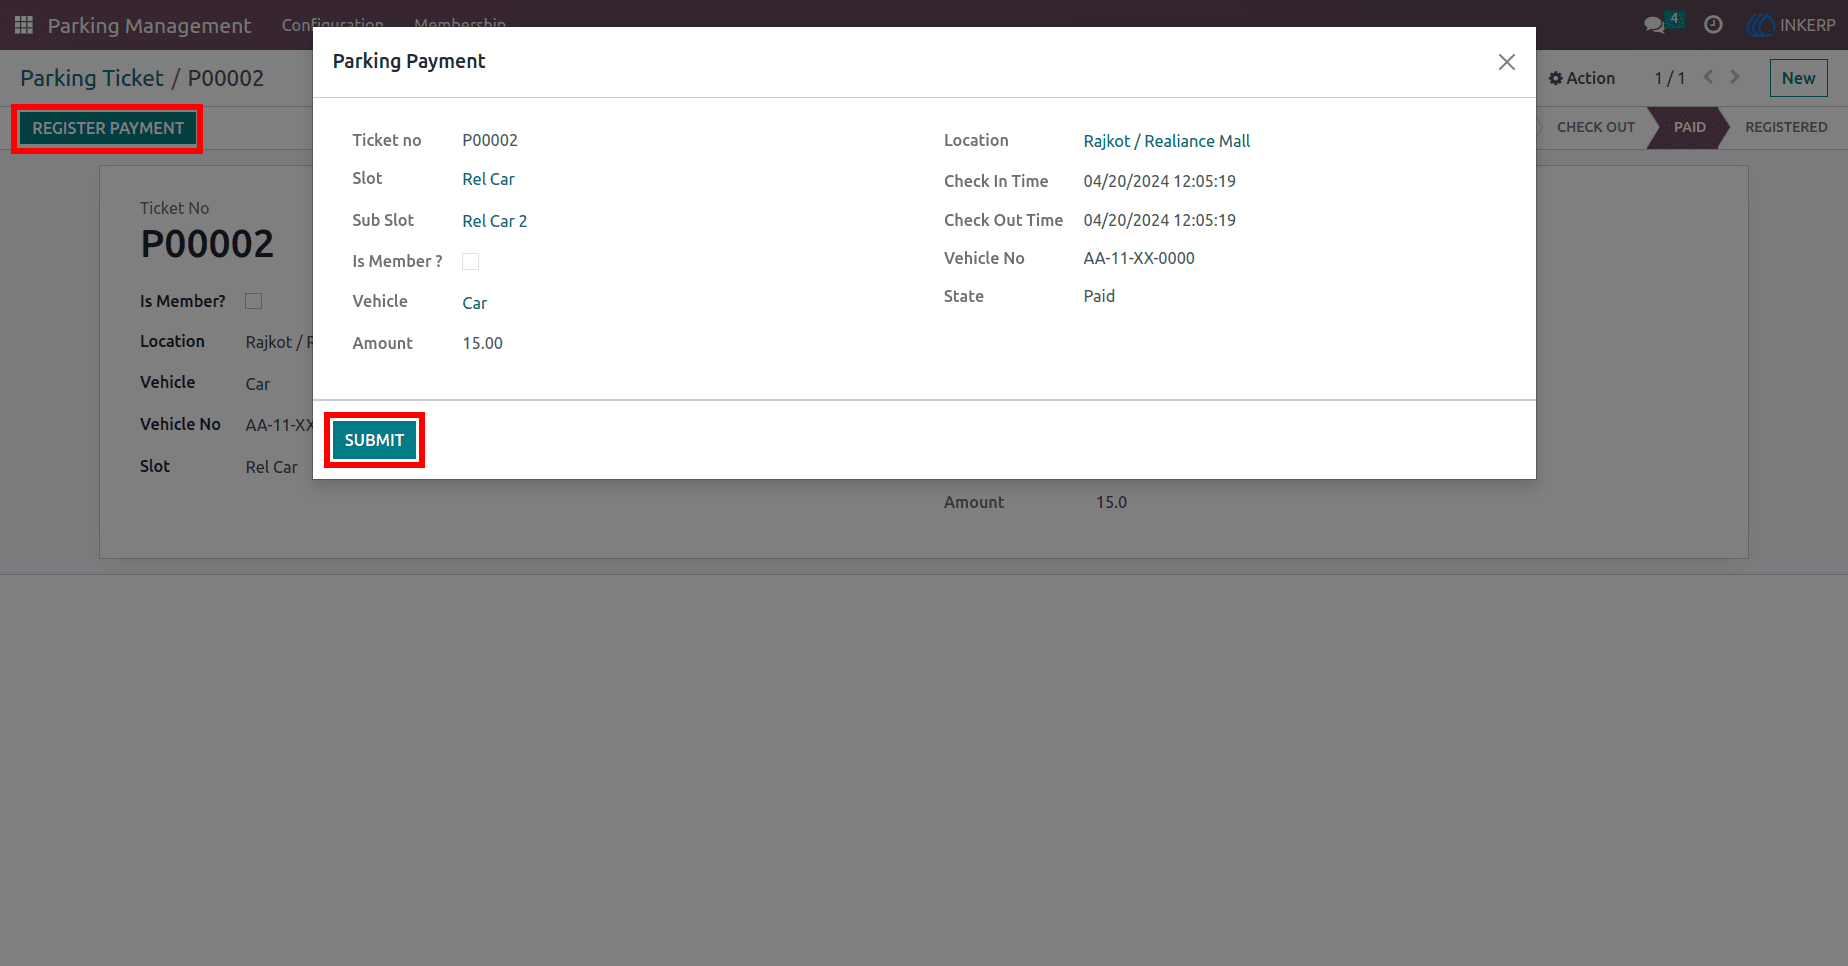Click the 1 / 1 pager counter
This screenshot has height=966, width=1848.
(x=1669, y=78)
